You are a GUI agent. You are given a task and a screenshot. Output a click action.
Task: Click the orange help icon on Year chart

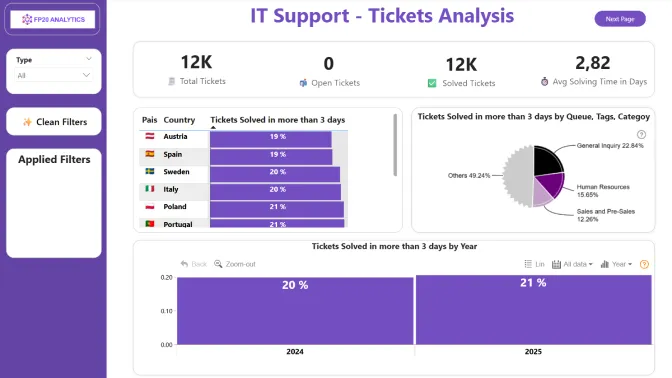[x=644, y=264]
